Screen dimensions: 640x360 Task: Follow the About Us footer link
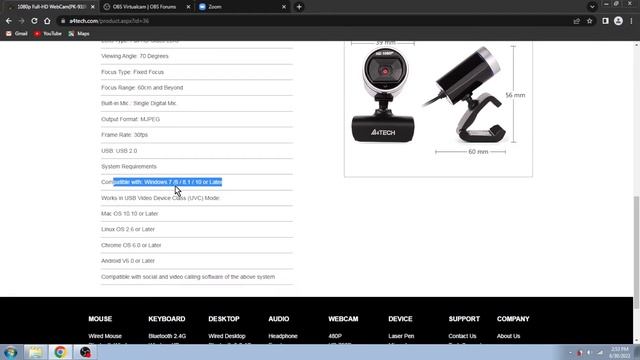[x=508, y=336]
